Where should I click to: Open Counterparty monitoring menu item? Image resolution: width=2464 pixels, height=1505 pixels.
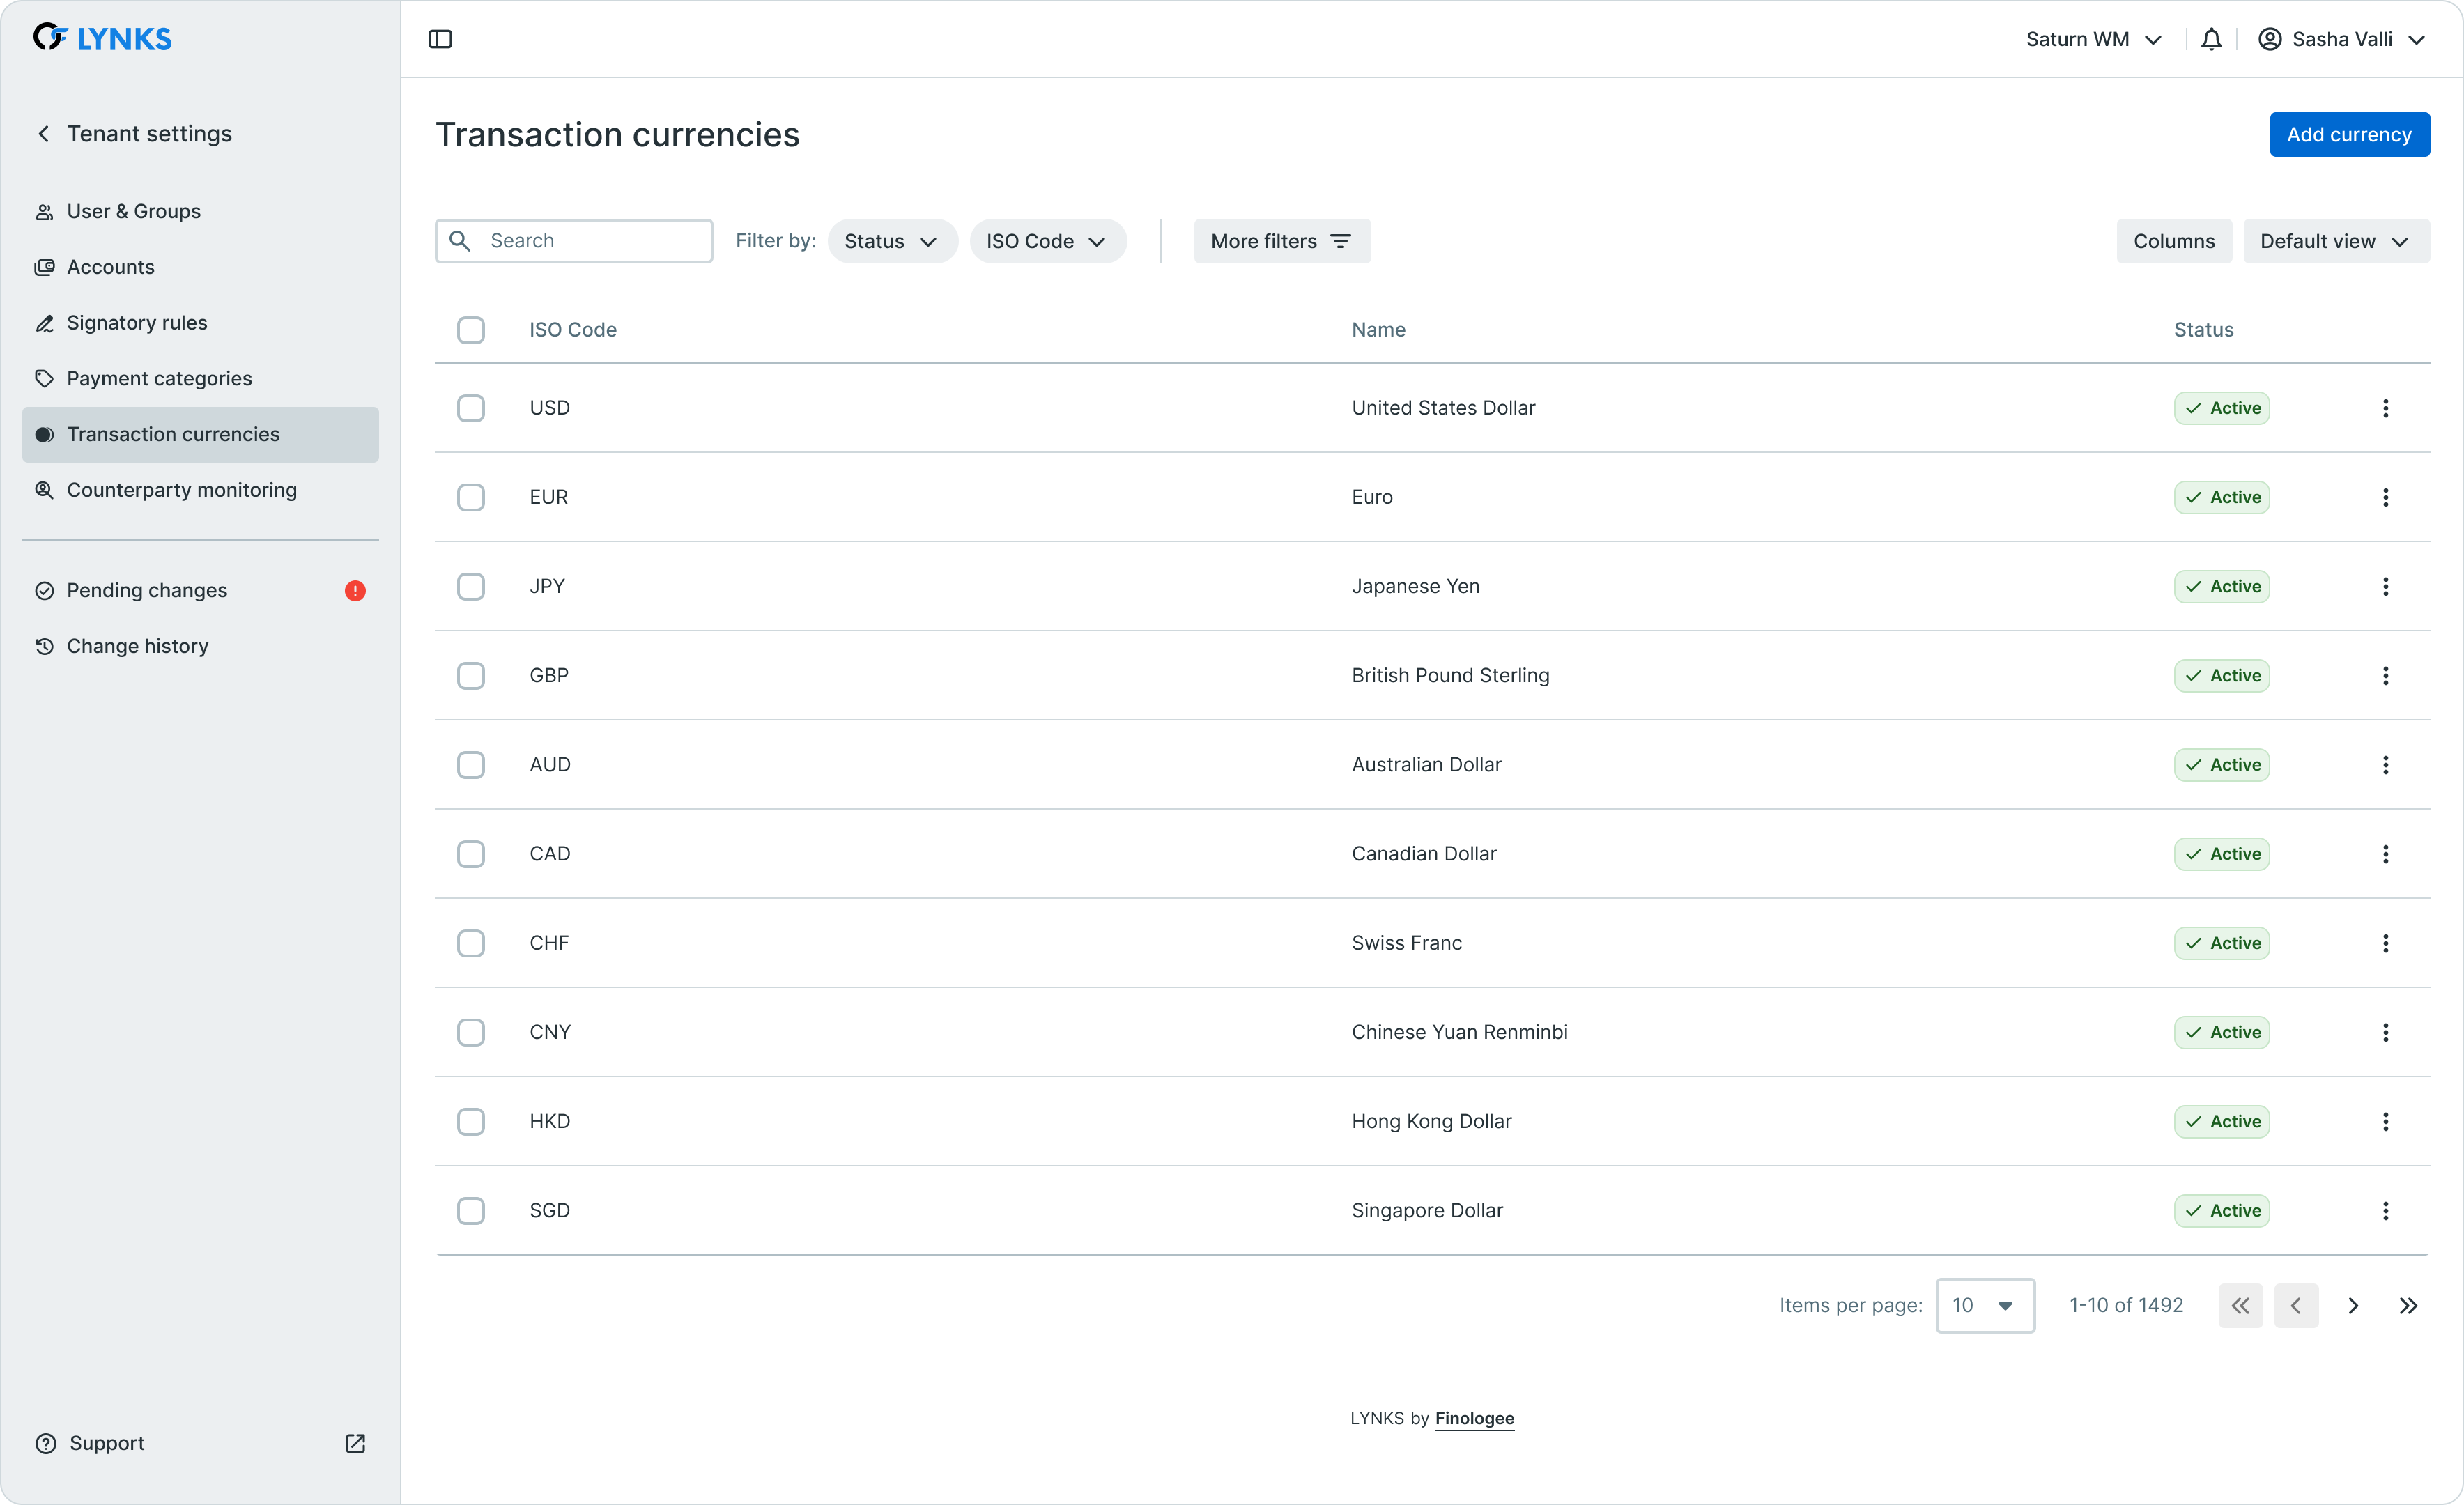coord(181,490)
